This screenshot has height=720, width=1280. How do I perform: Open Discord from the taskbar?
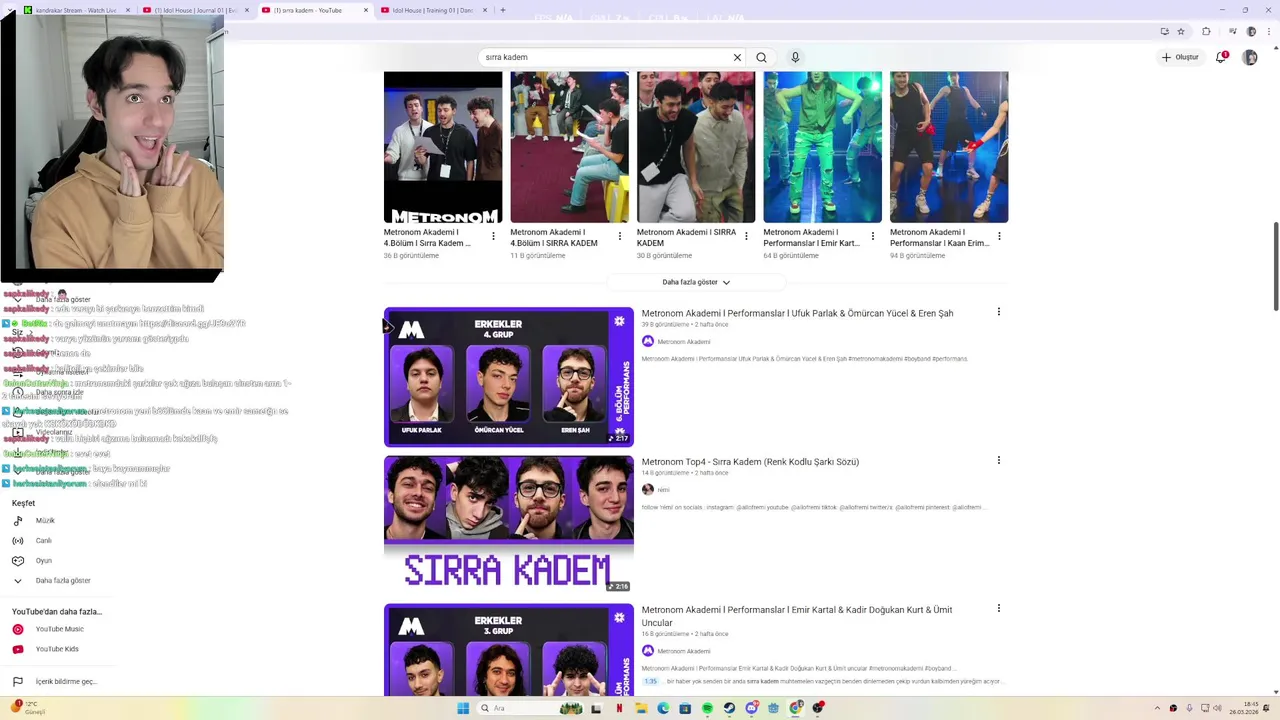(x=752, y=708)
